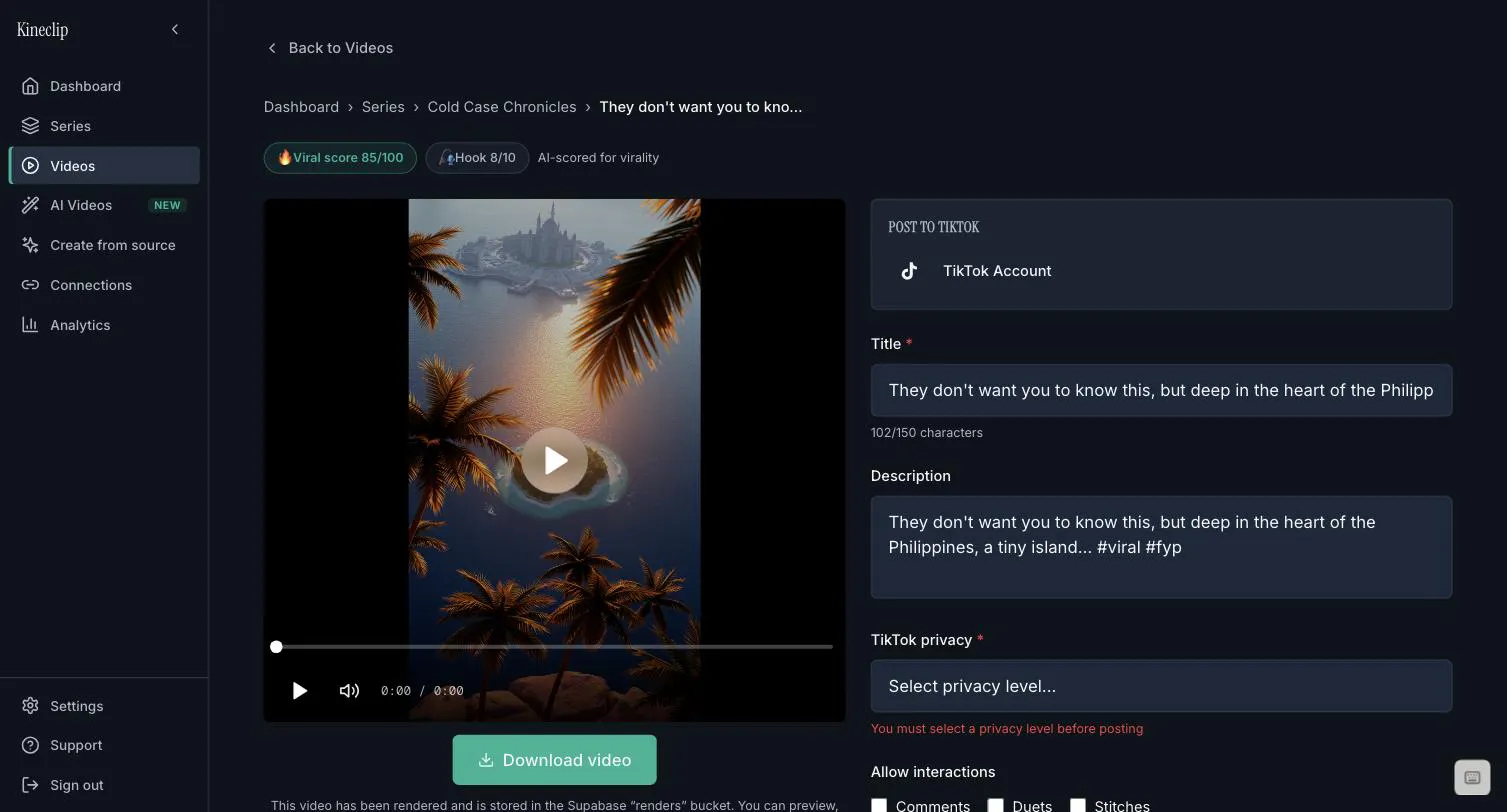Sign out from the sidebar
1507x812 pixels.
click(104, 785)
